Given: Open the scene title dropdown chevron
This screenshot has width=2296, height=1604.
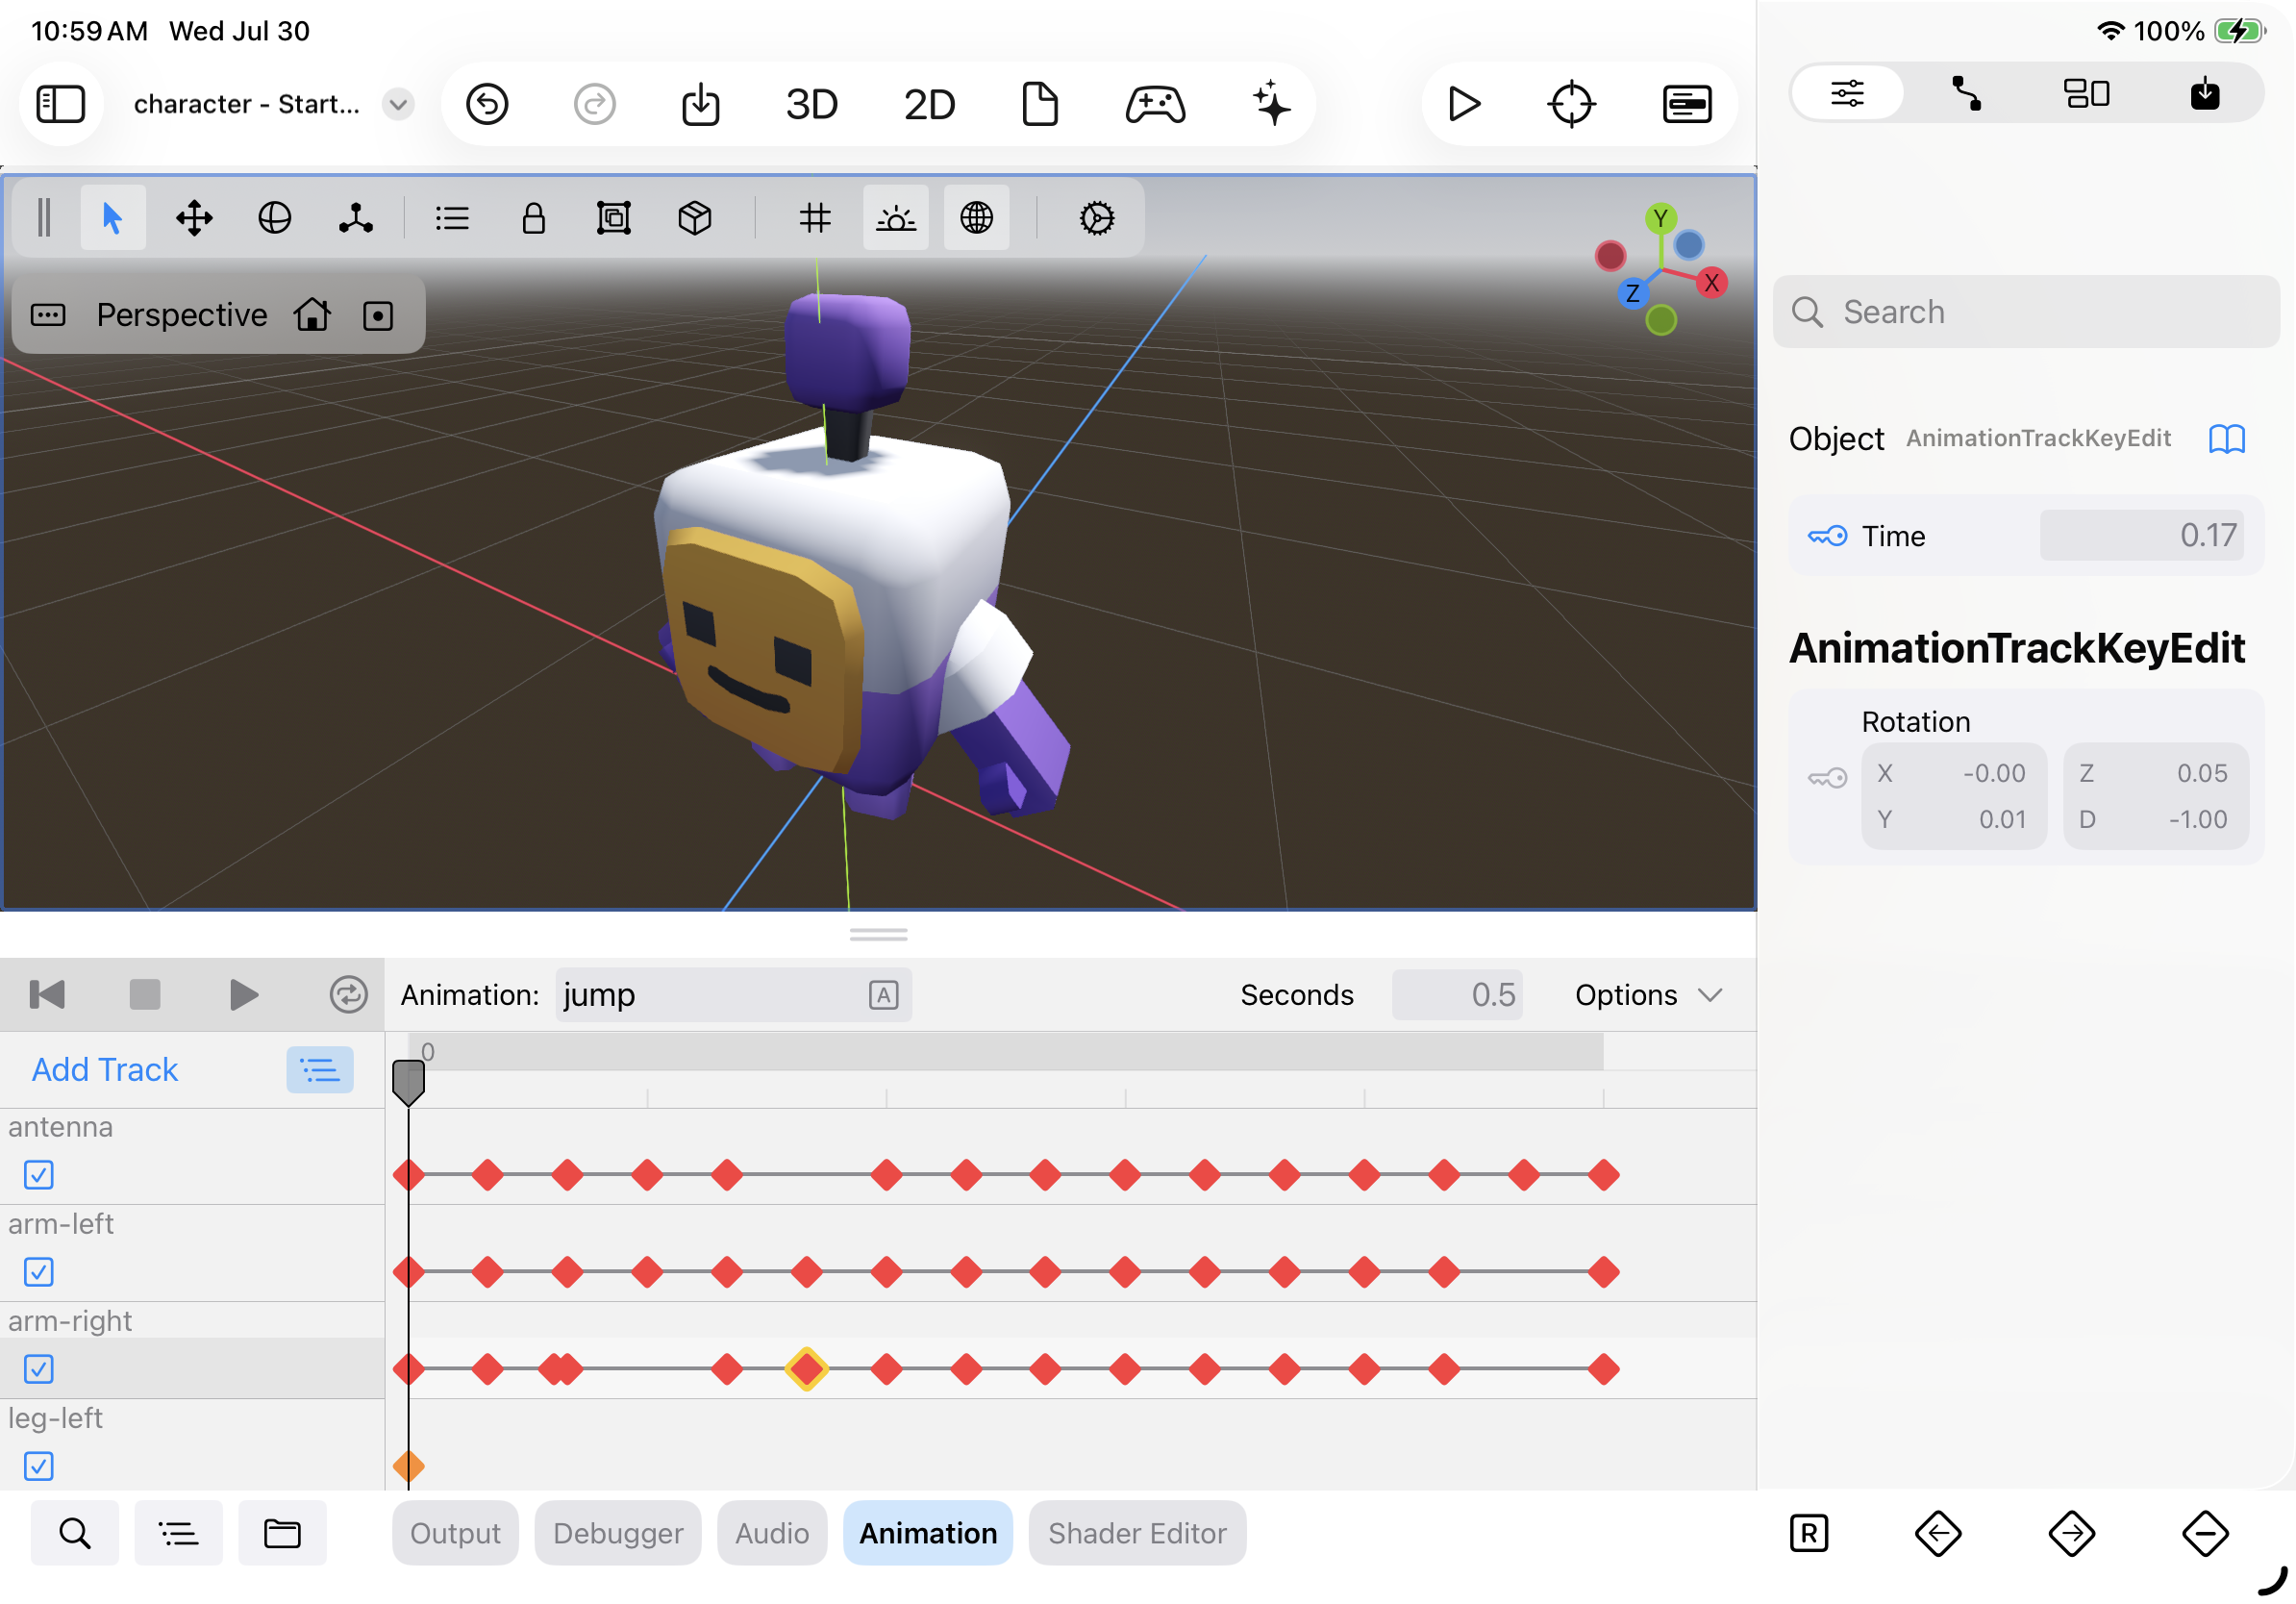Looking at the screenshot, I should pyautogui.click(x=398, y=104).
